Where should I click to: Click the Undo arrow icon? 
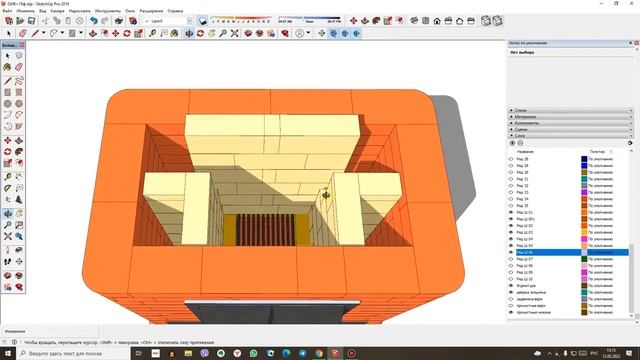(94, 21)
